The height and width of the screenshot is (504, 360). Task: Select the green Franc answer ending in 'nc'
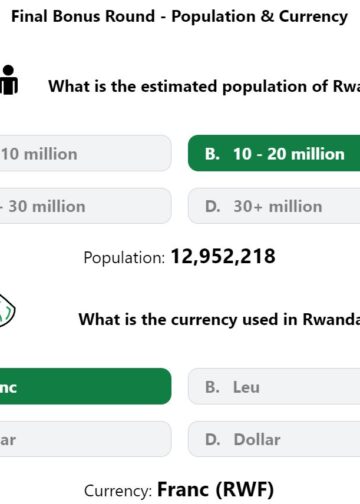[x=86, y=386]
